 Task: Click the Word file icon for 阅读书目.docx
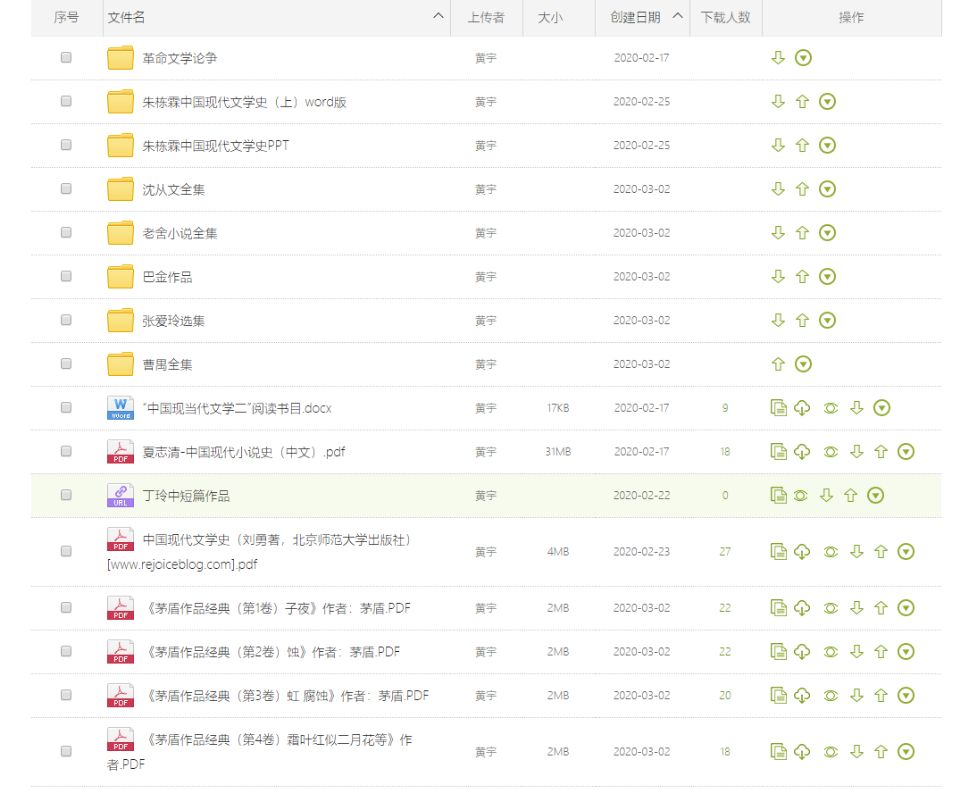point(120,408)
